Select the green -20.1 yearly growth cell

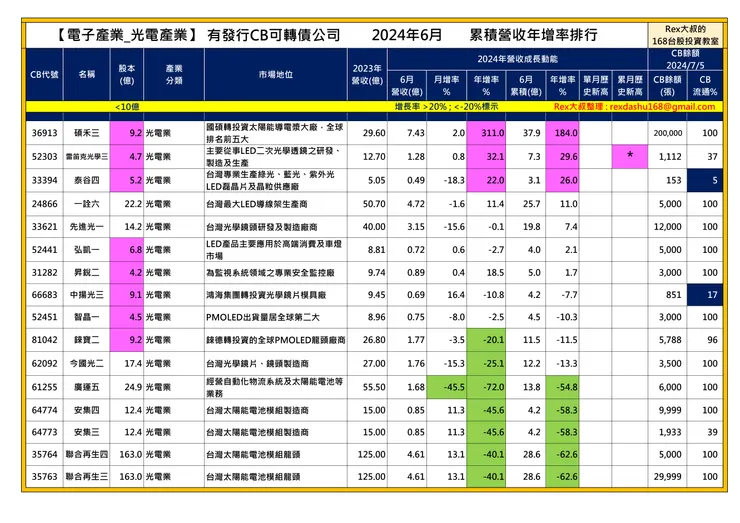click(486, 340)
